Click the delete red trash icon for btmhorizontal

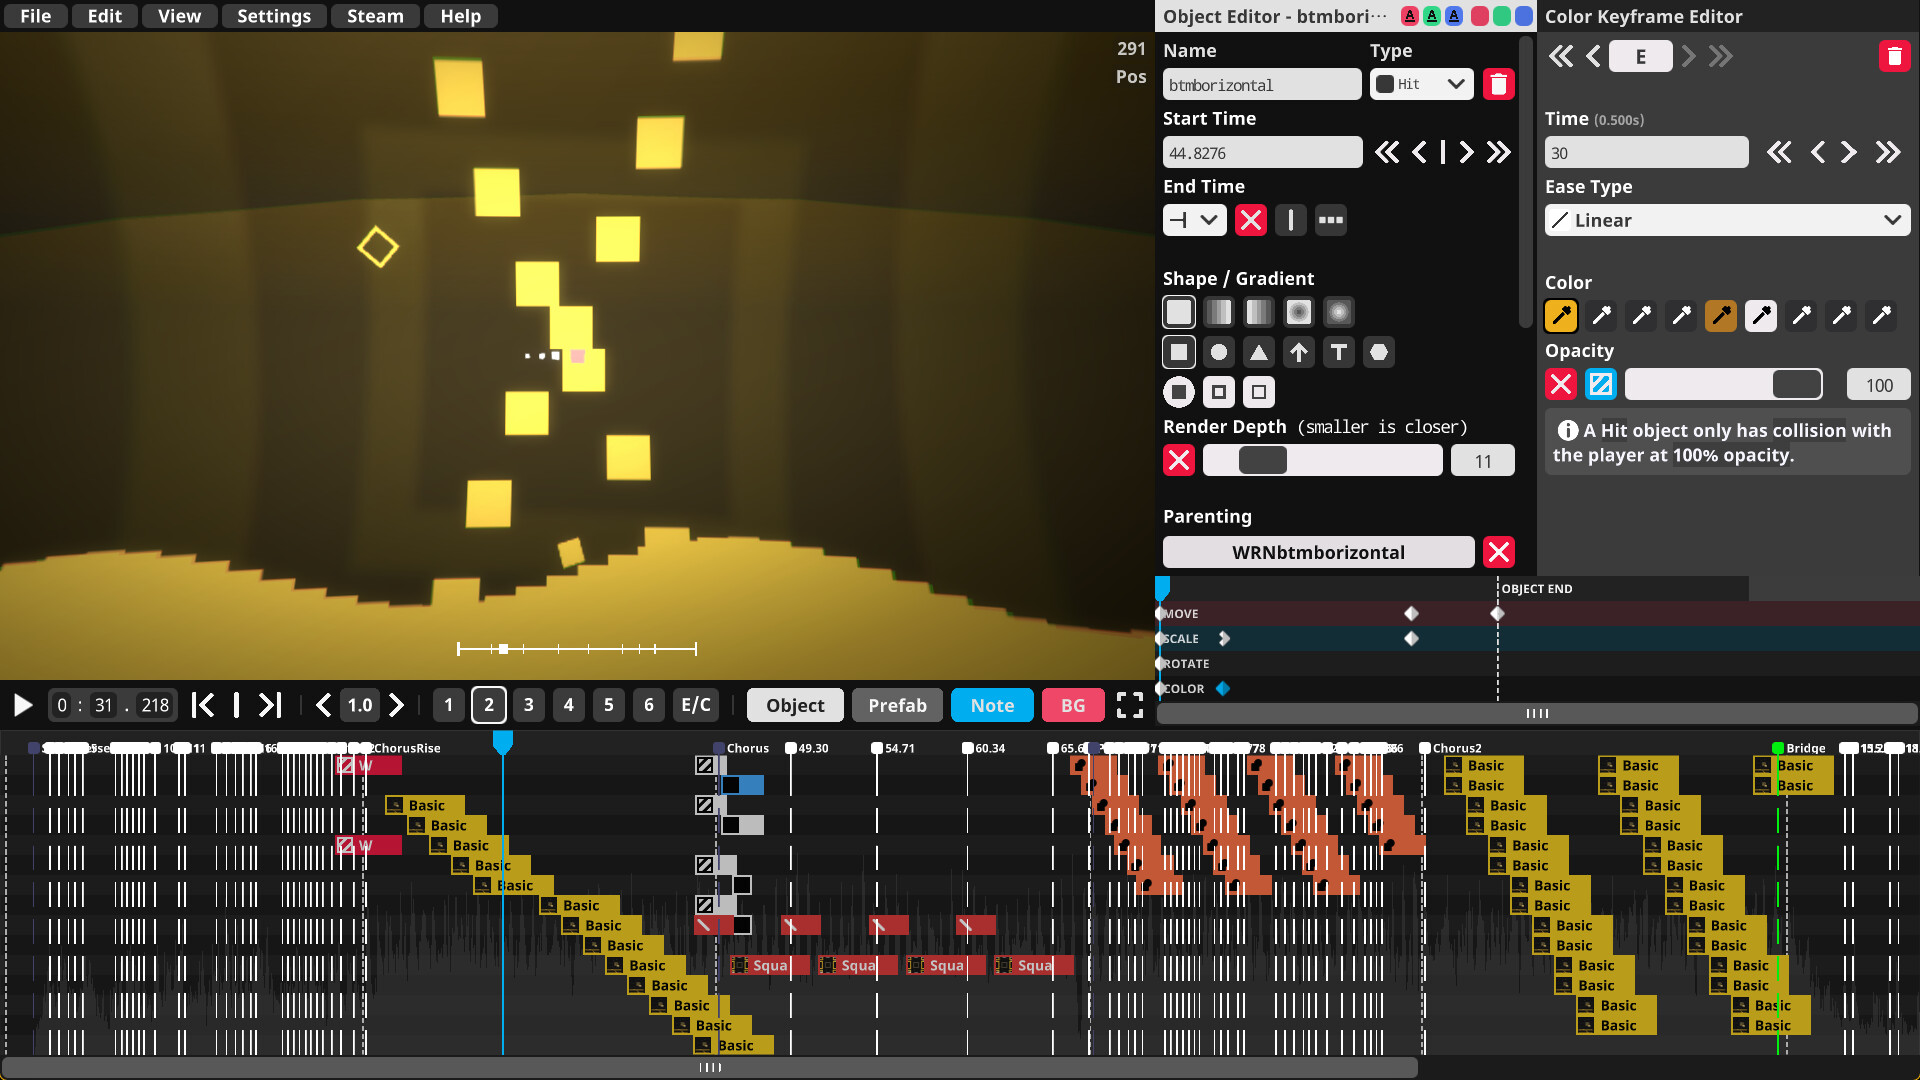1499,83
